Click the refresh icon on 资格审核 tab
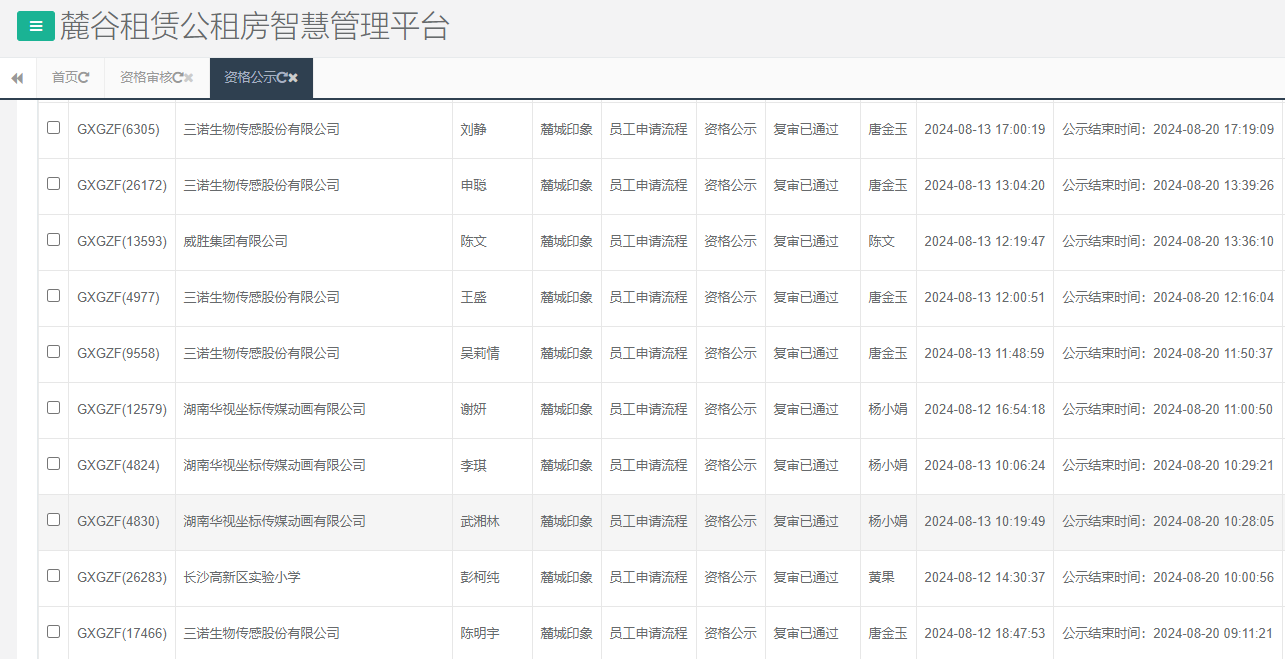The width and height of the screenshot is (1285, 659). coord(178,77)
